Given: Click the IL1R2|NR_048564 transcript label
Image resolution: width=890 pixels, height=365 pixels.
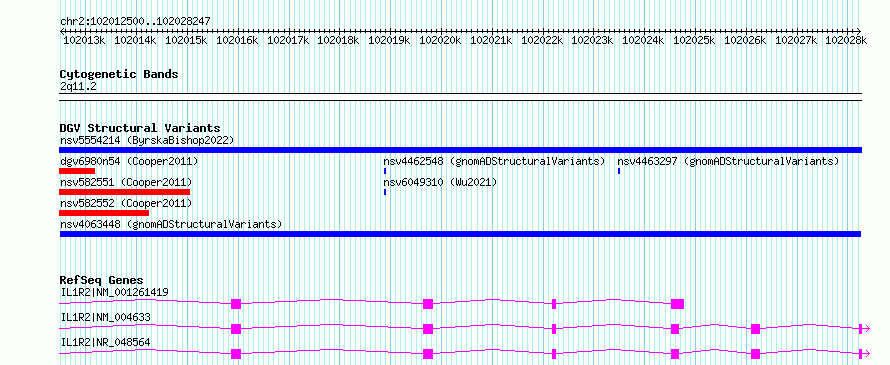Looking at the screenshot, I should pyautogui.click(x=106, y=342).
